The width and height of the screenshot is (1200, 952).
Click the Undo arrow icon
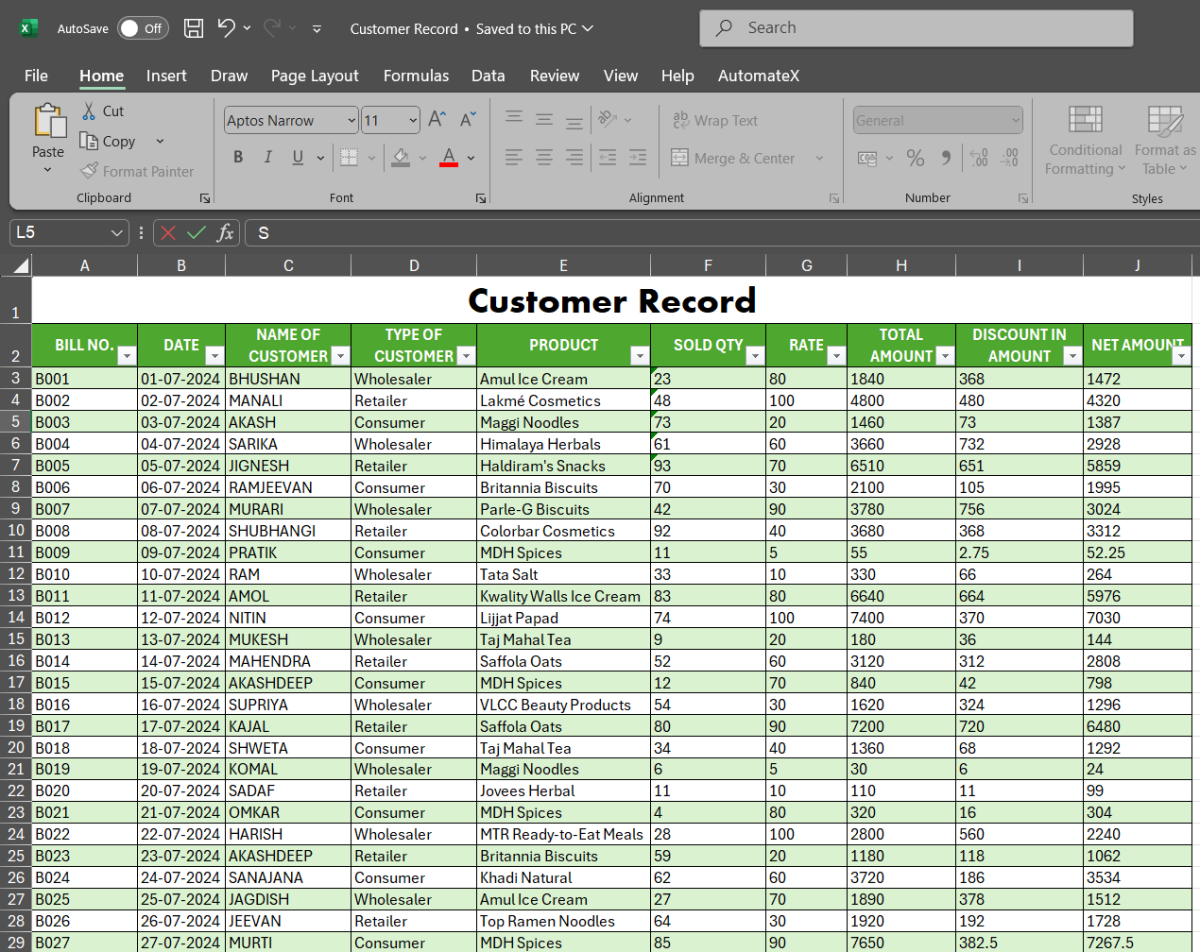pos(227,29)
